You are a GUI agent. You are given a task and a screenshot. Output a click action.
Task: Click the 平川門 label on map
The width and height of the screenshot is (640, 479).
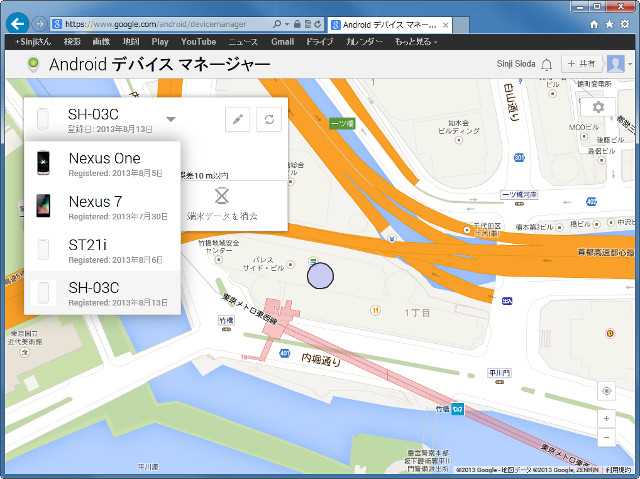499,373
